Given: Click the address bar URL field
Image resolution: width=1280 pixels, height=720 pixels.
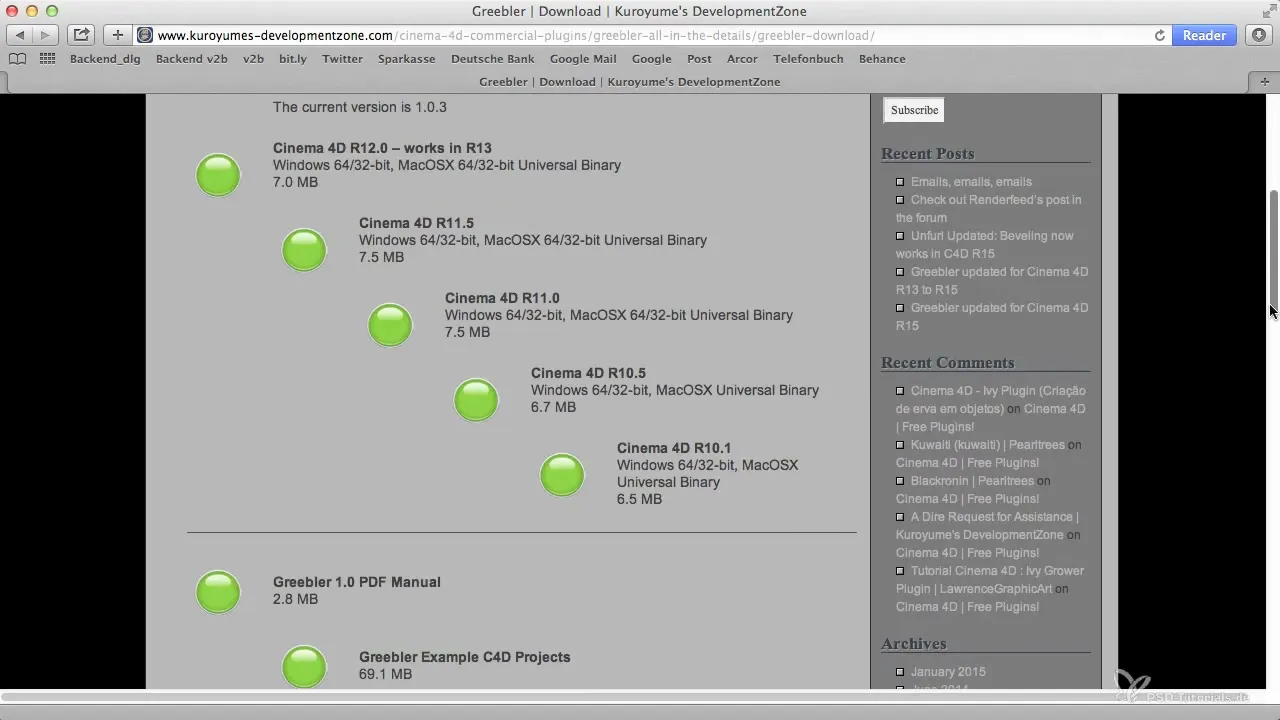Looking at the screenshot, I should tap(650, 35).
